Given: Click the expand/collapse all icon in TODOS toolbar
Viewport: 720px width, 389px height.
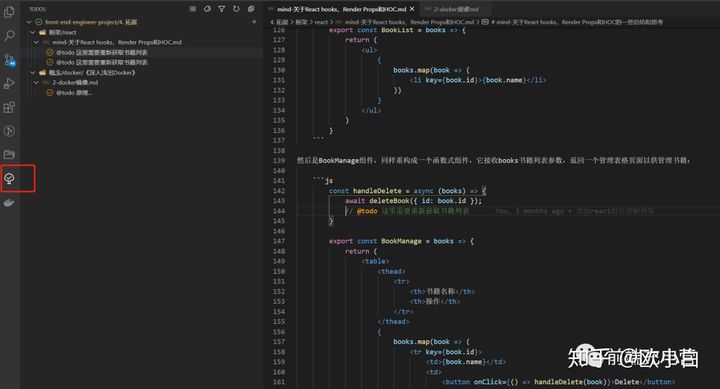Looking at the screenshot, I should [251, 9].
